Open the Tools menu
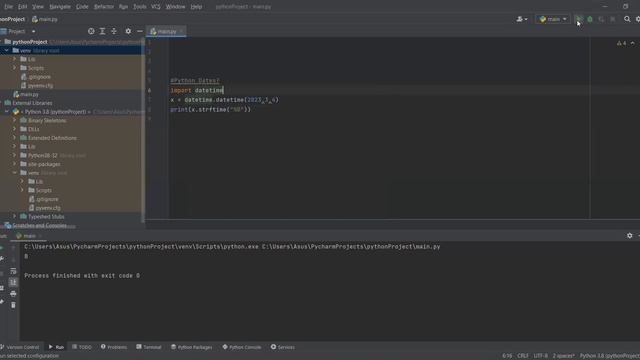The image size is (640, 360). (140, 7)
